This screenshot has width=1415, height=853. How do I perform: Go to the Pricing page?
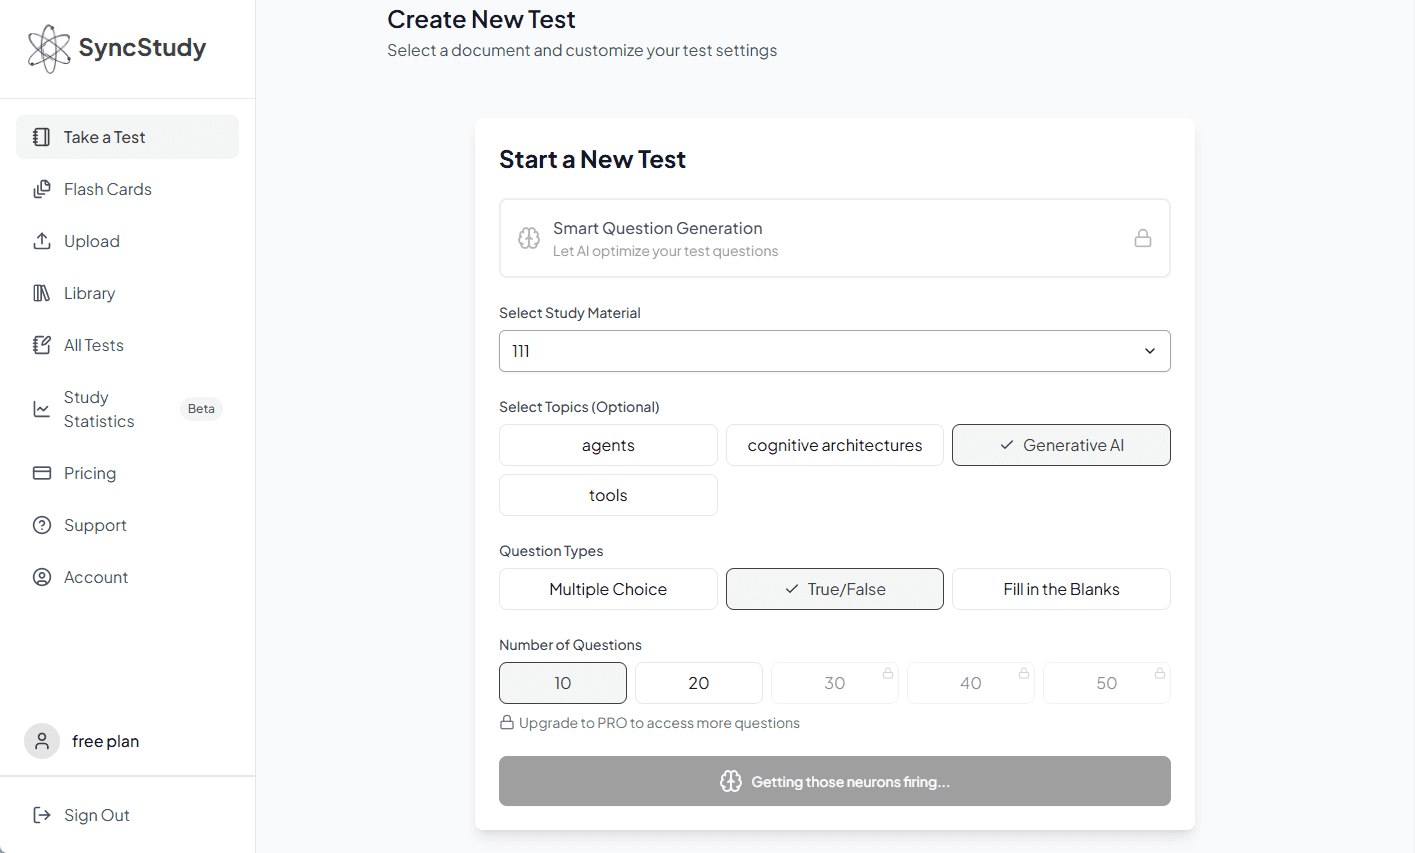[x=90, y=473]
